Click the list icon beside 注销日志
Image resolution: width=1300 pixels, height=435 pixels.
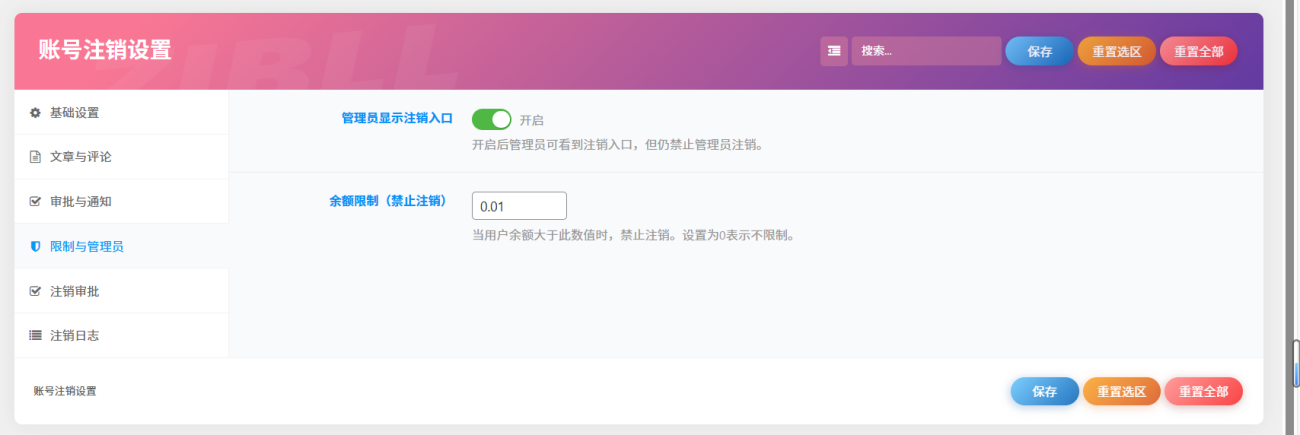35,336
